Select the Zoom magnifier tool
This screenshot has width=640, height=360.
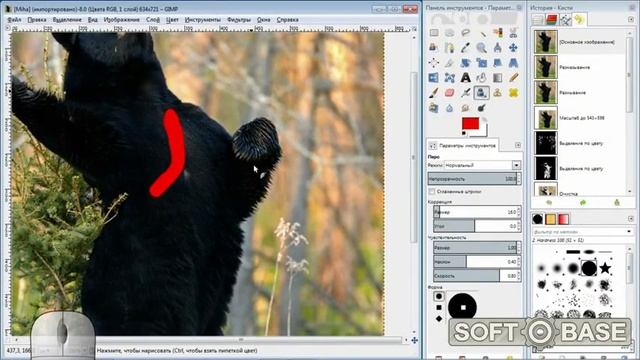click(x=482, y=48)
